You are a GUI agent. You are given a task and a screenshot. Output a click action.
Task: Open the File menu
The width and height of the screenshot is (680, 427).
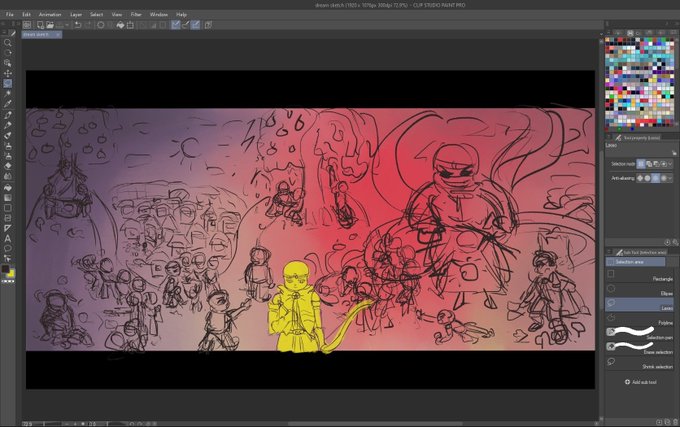point(10,14)
